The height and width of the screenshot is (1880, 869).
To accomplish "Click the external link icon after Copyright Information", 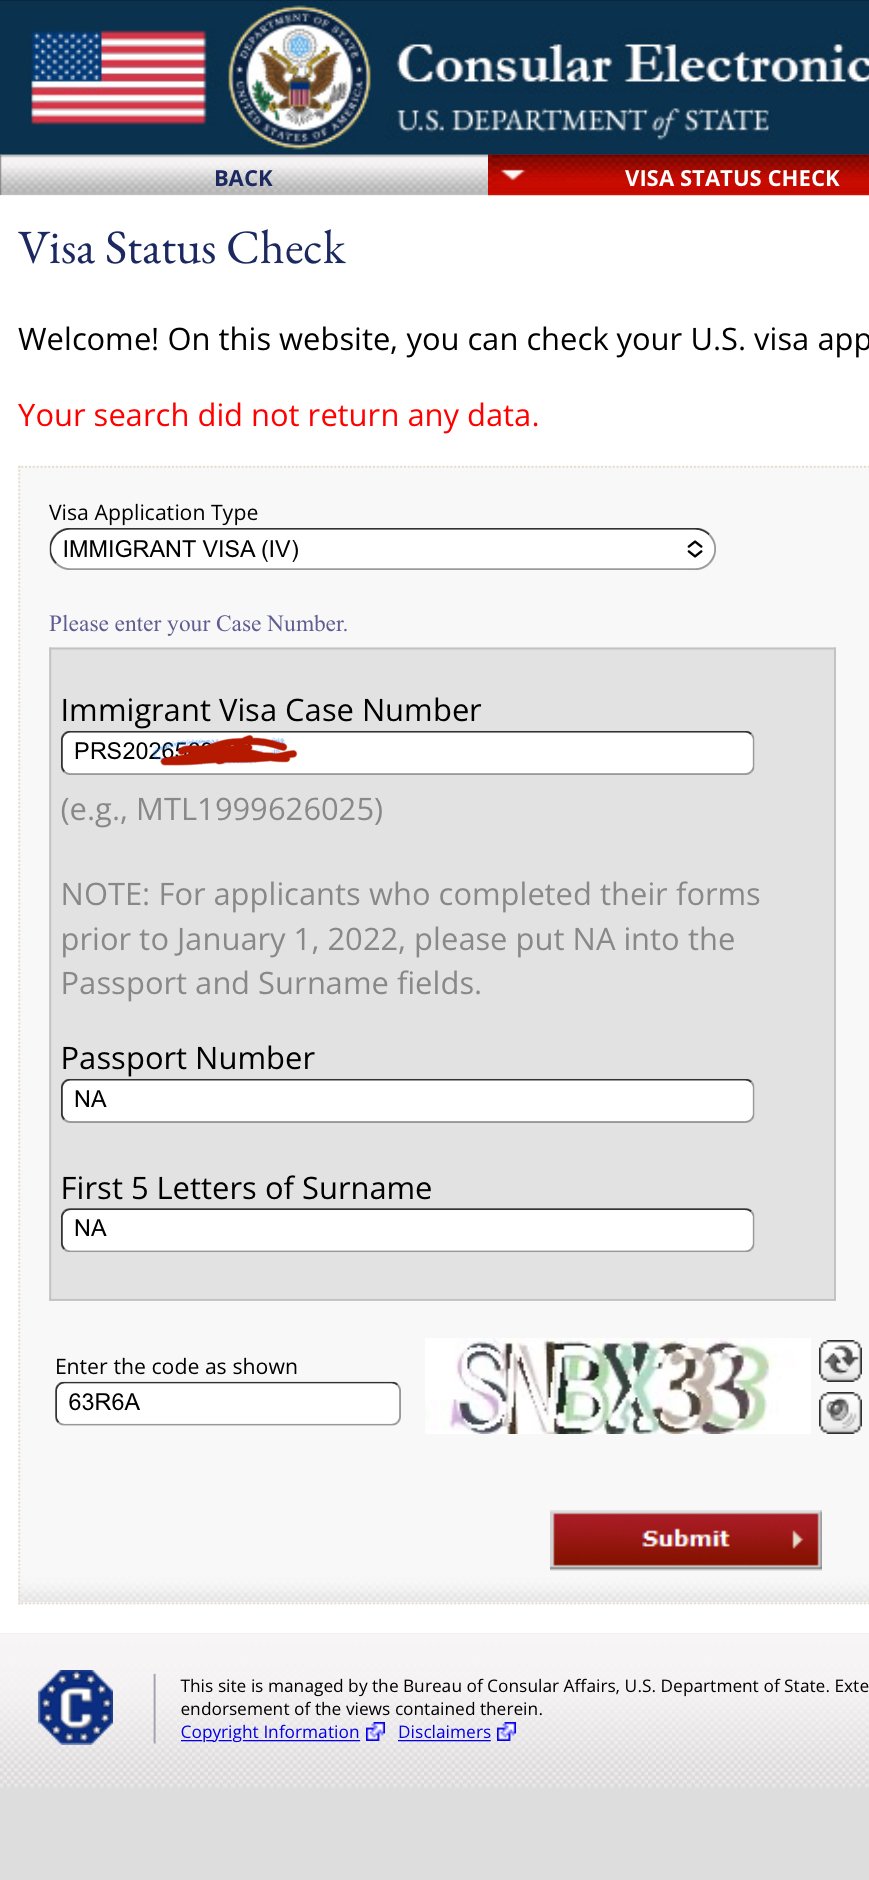I will (375, 1732).
